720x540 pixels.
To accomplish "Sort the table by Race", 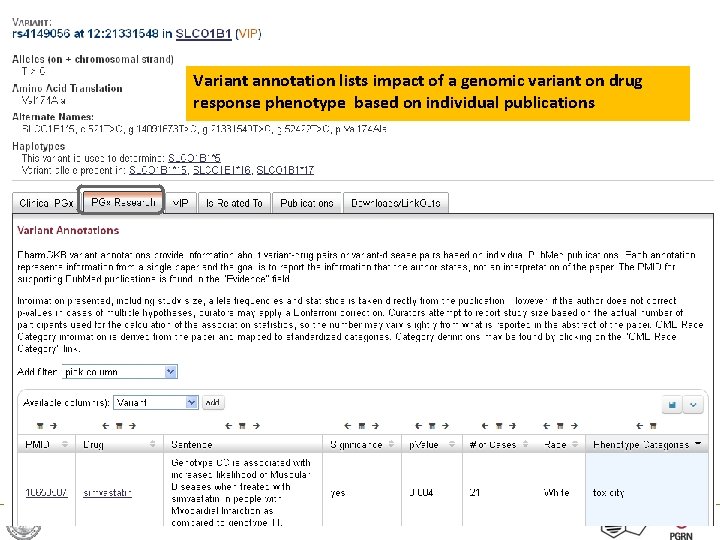I will pyautogui.click(x=574, y=444).
